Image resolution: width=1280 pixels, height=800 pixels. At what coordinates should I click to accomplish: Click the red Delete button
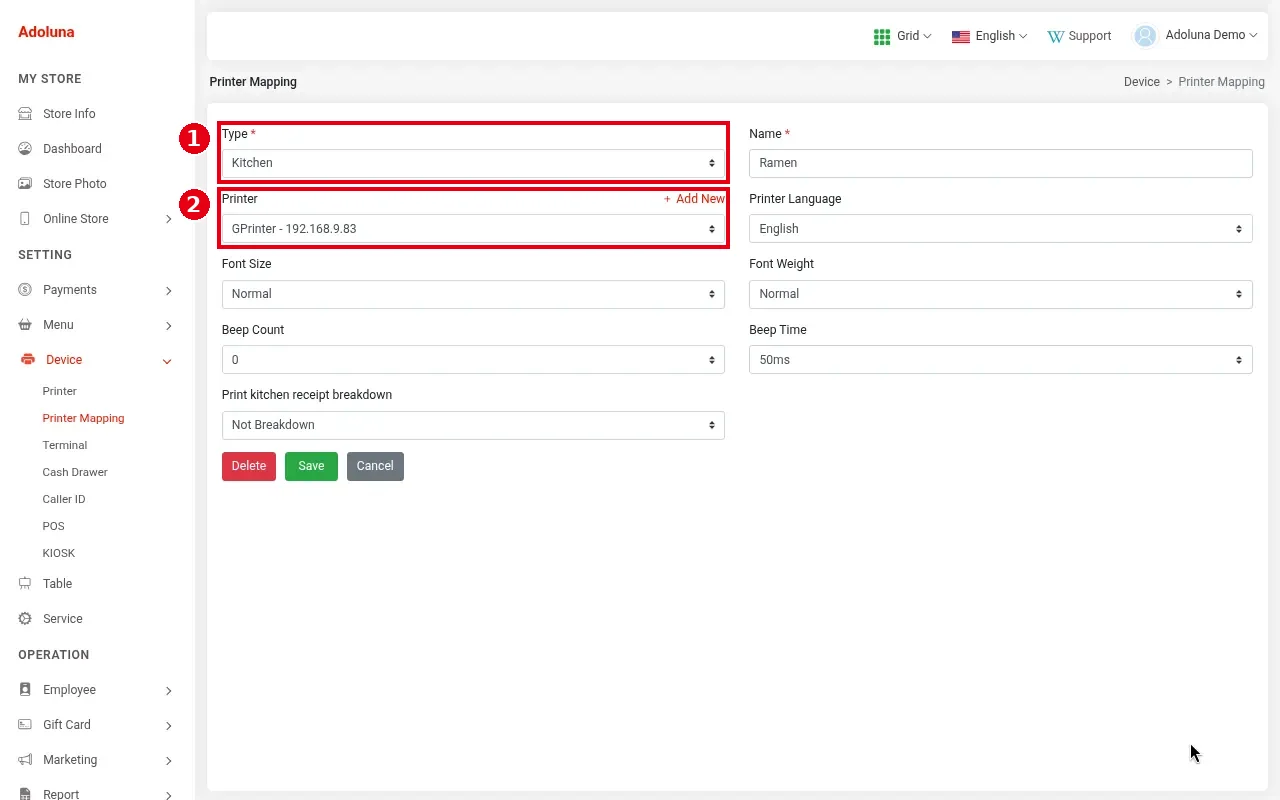249,466
